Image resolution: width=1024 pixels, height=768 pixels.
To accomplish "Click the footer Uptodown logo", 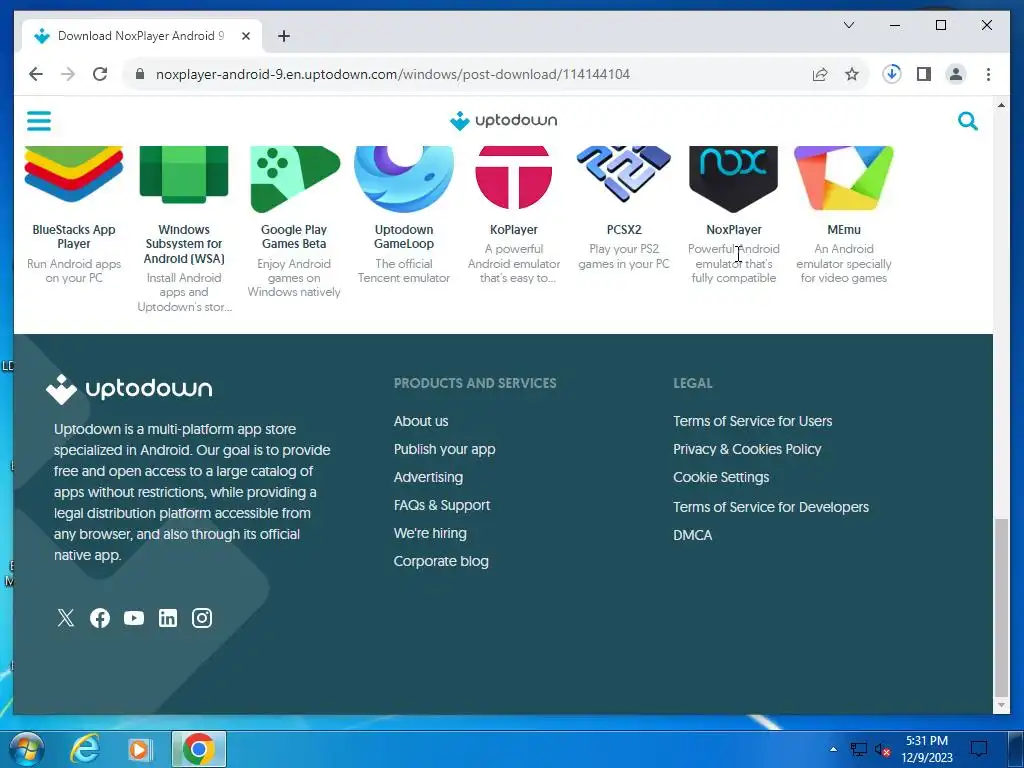I will [129, 389].
